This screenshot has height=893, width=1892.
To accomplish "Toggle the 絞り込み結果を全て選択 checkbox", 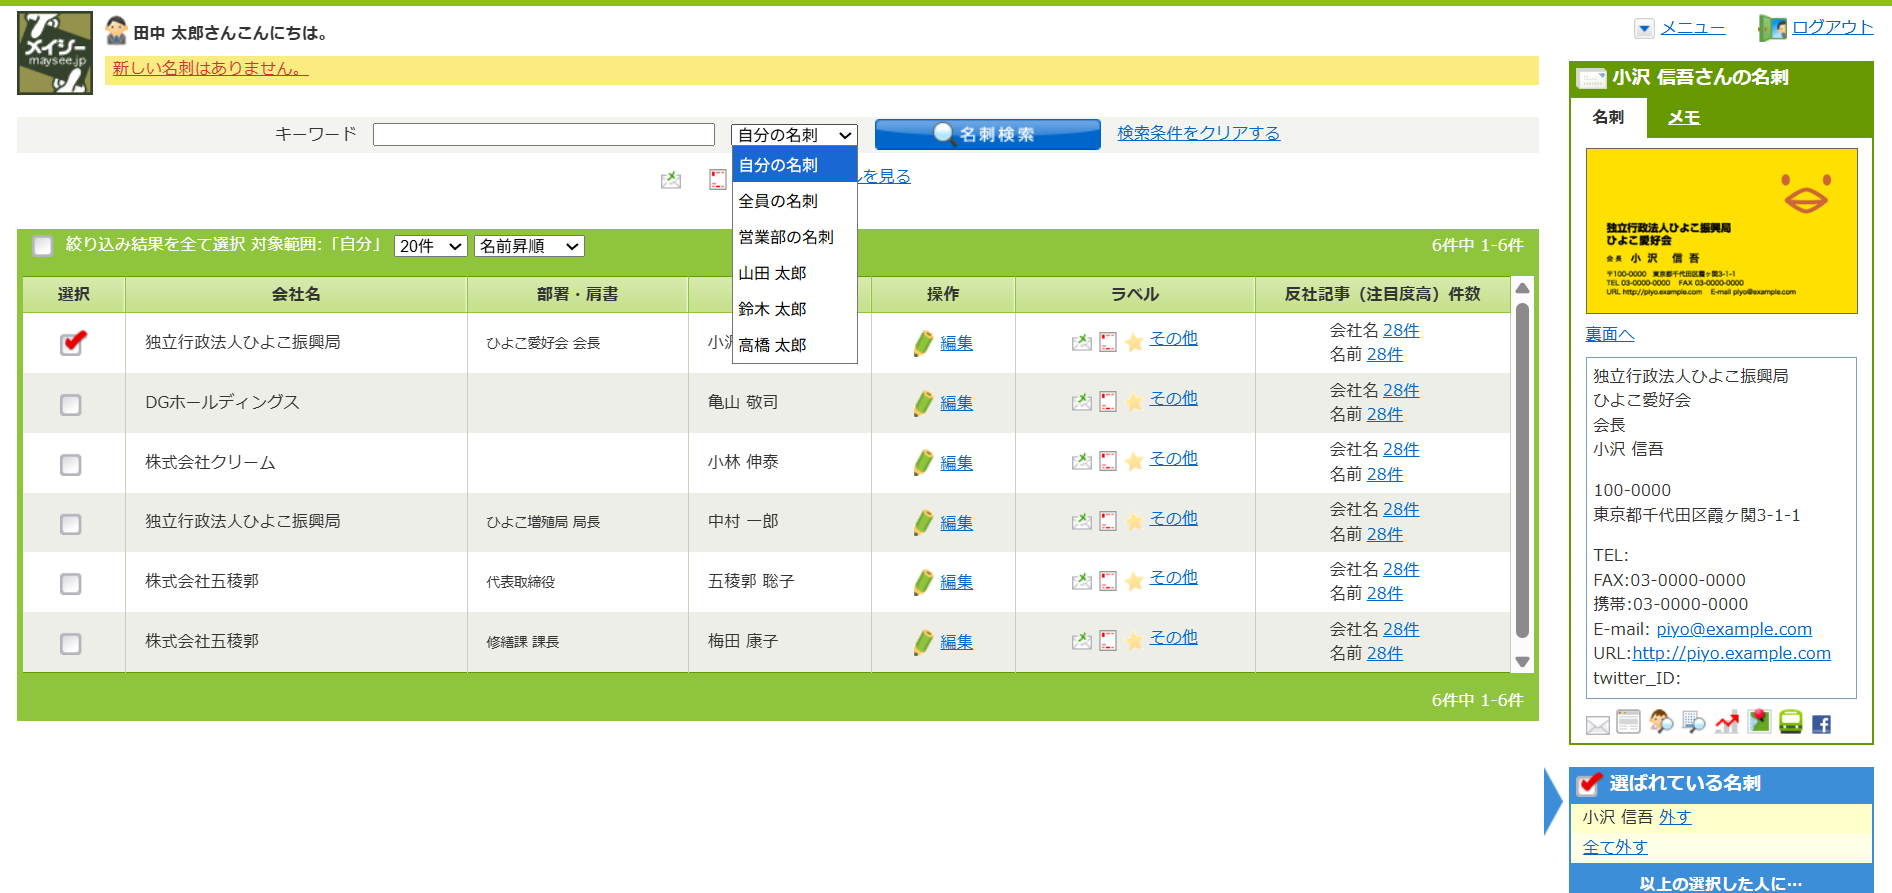I will [x=43, y=246].
